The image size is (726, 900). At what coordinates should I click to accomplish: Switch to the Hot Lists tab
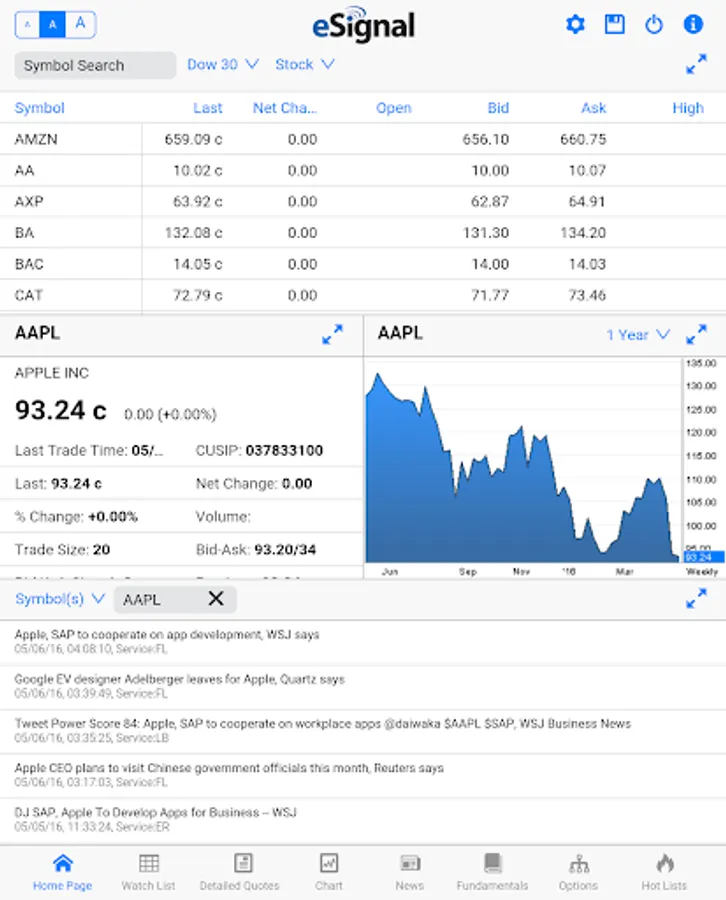(664, 871)
